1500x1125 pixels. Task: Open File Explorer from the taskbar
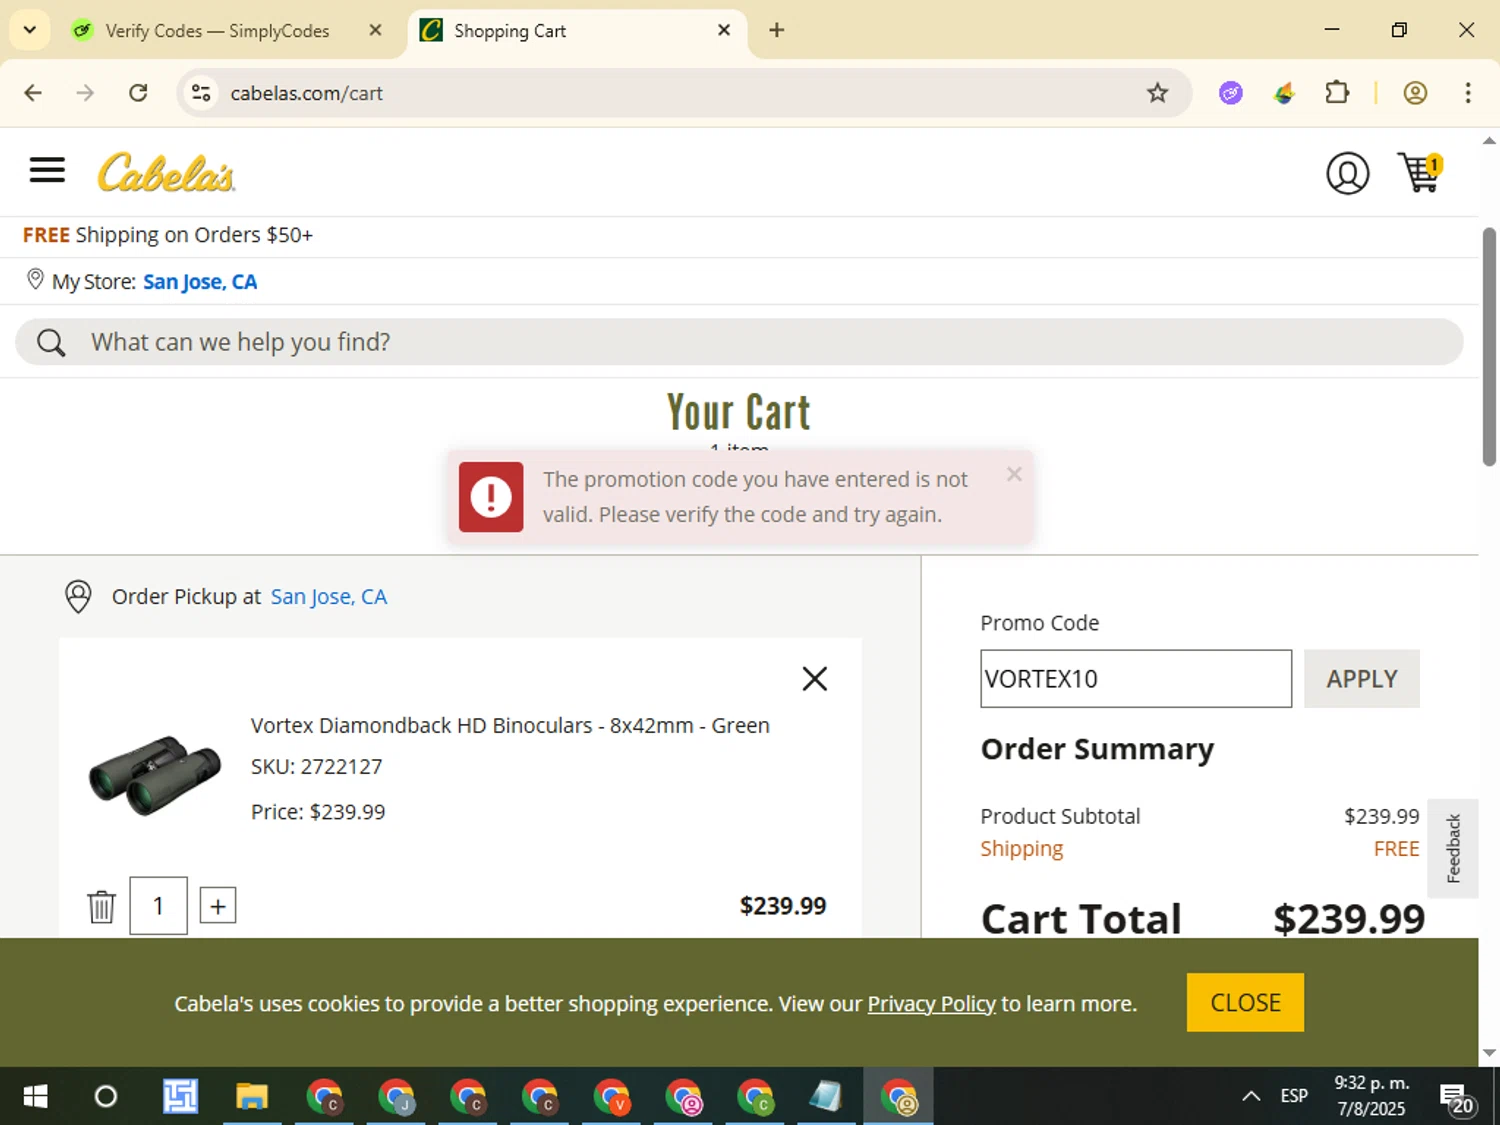[x=252, y=1097]
